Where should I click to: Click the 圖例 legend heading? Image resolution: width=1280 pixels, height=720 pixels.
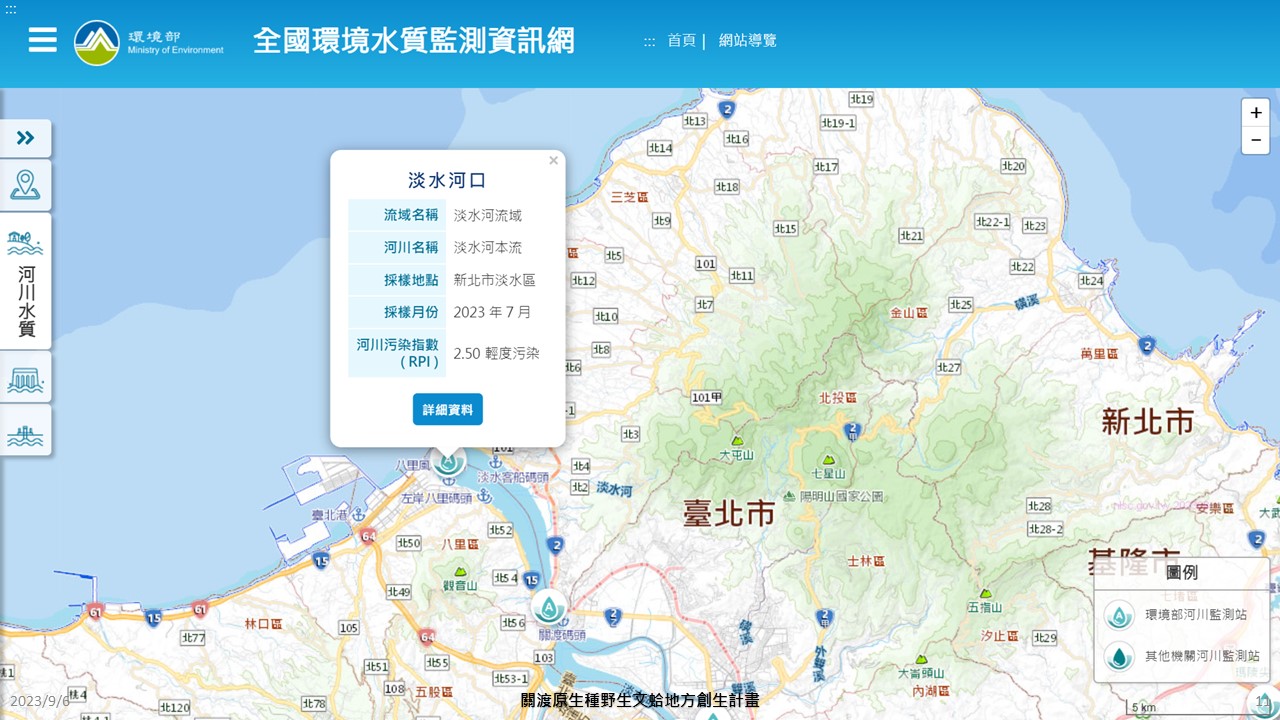[x=1182, y=573]
